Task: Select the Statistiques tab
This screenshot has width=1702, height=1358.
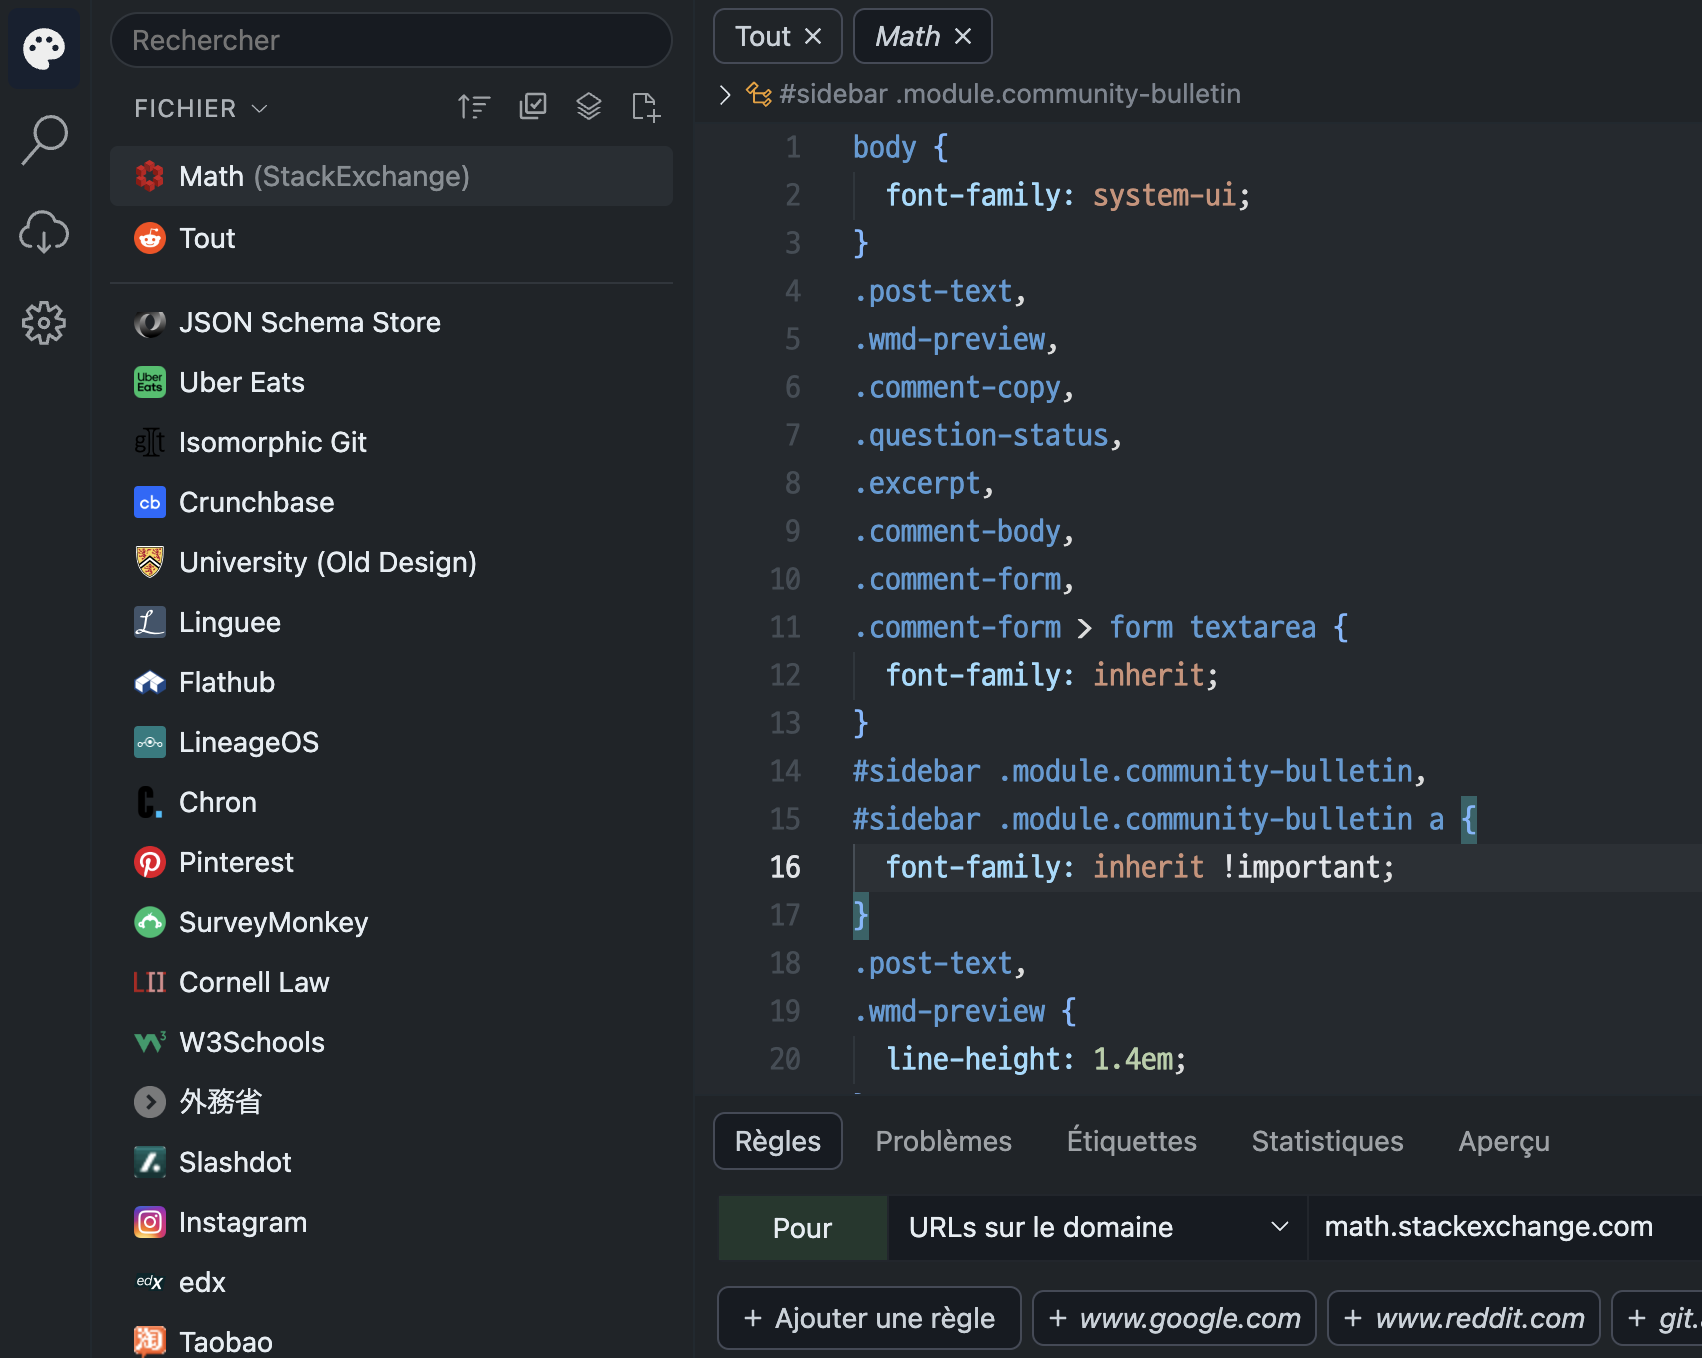Action: coord(1327,1141)
